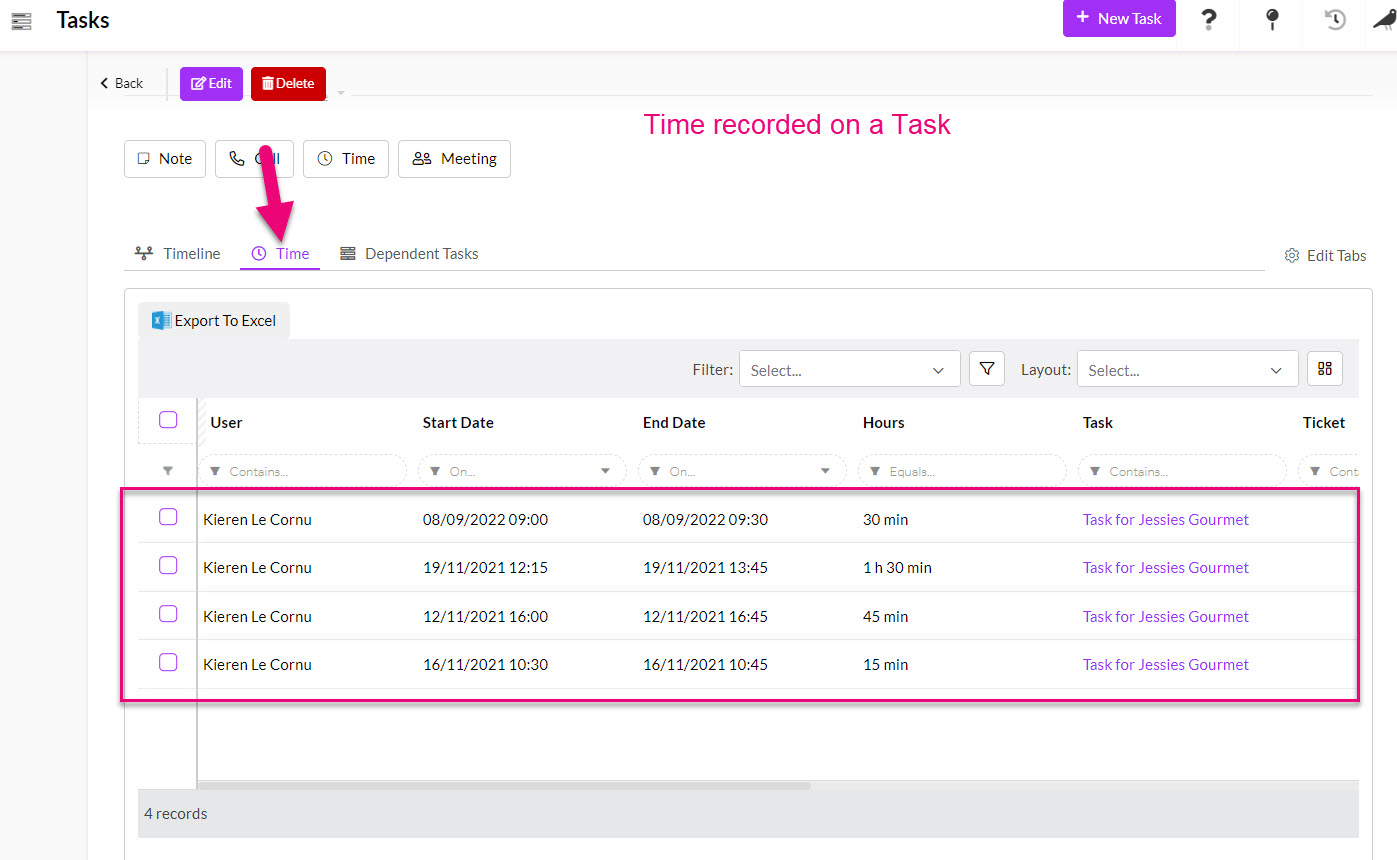Click the bird logo icon top right

(x=1384, y=20)
